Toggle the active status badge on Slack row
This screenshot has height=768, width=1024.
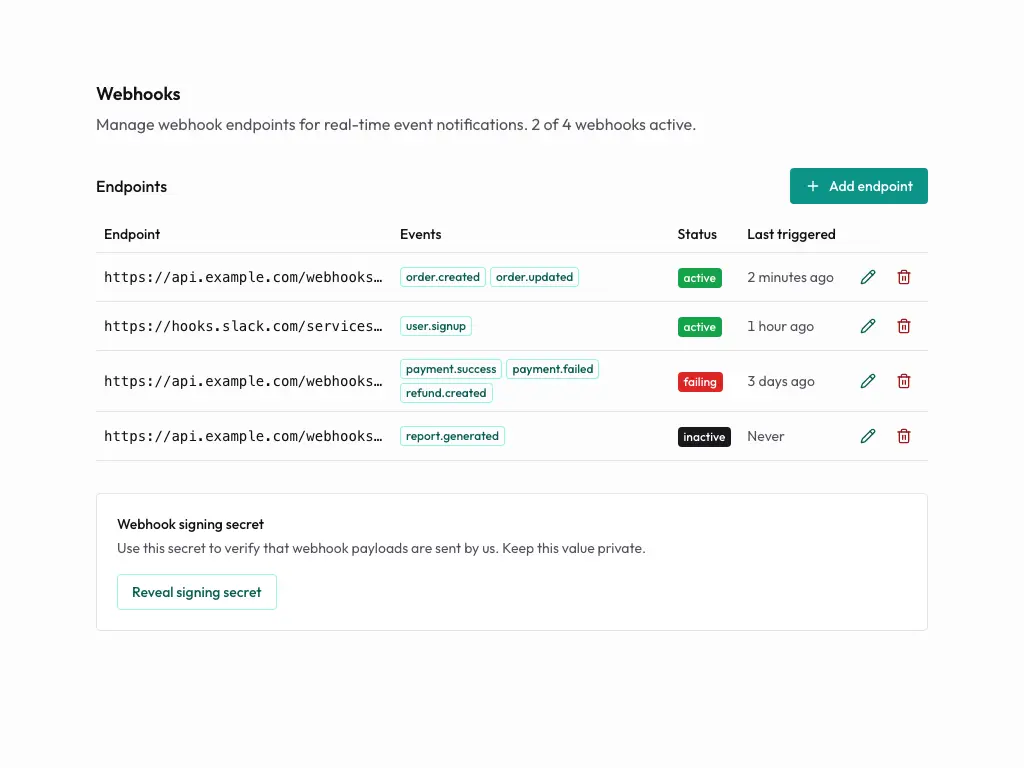pyautogui.click(x=699, y=326)
